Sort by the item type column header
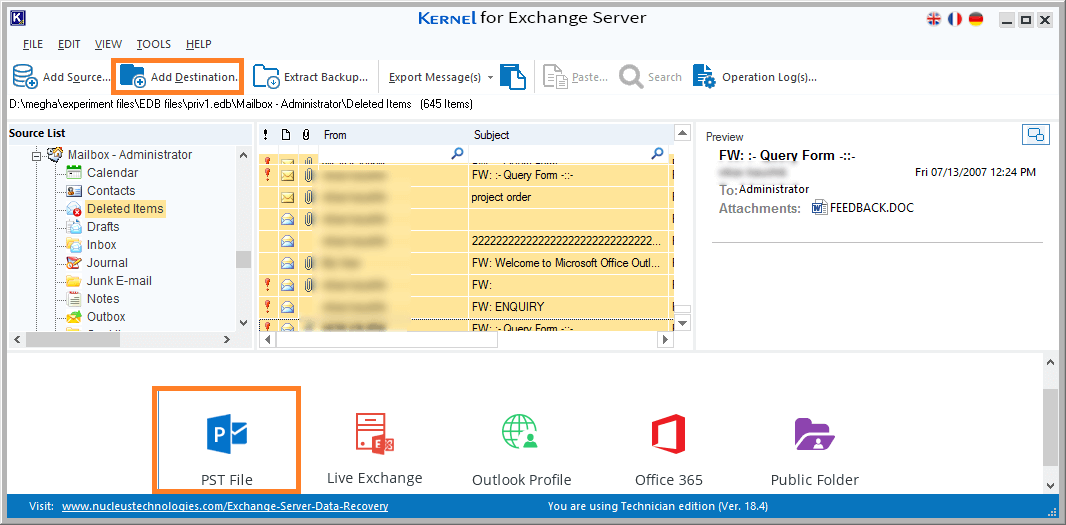The image size is (1066, 525). tap(286, 135)
